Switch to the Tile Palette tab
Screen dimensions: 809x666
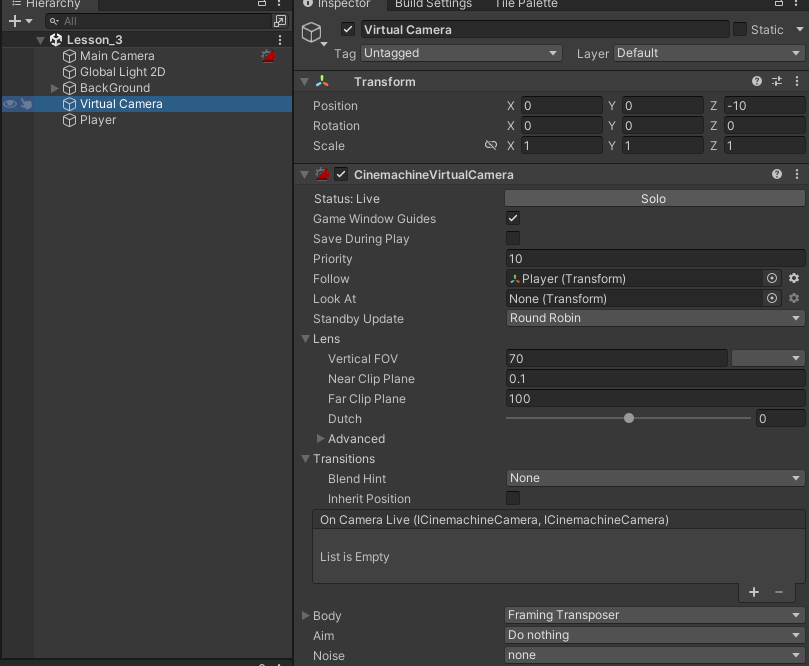526,4
